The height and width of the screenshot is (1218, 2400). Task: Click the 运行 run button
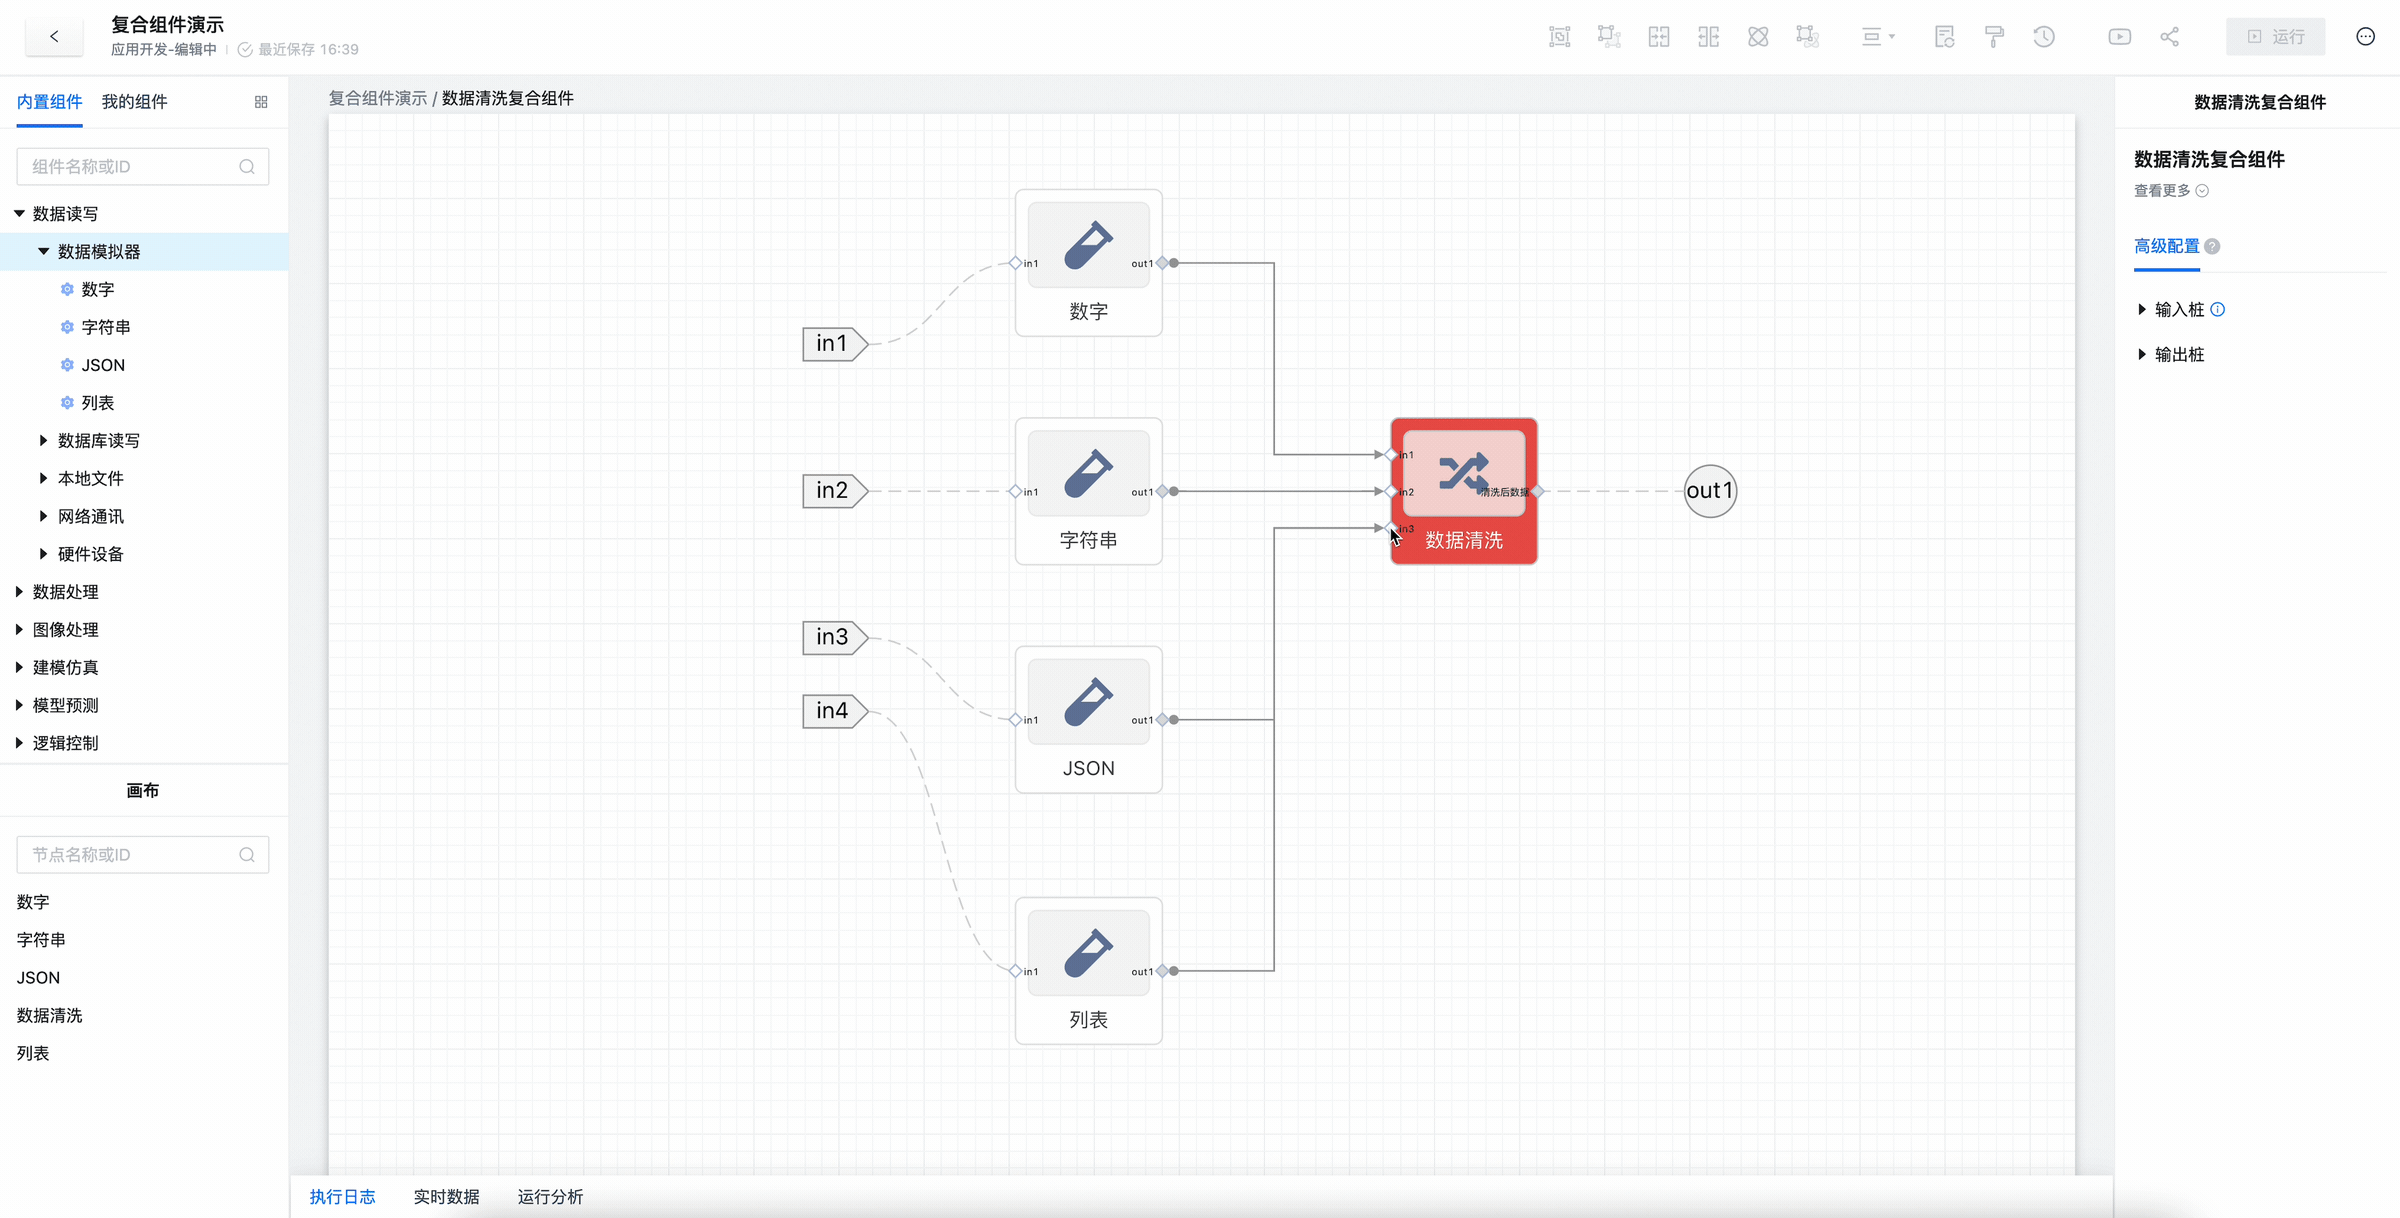coord(2275,37)
